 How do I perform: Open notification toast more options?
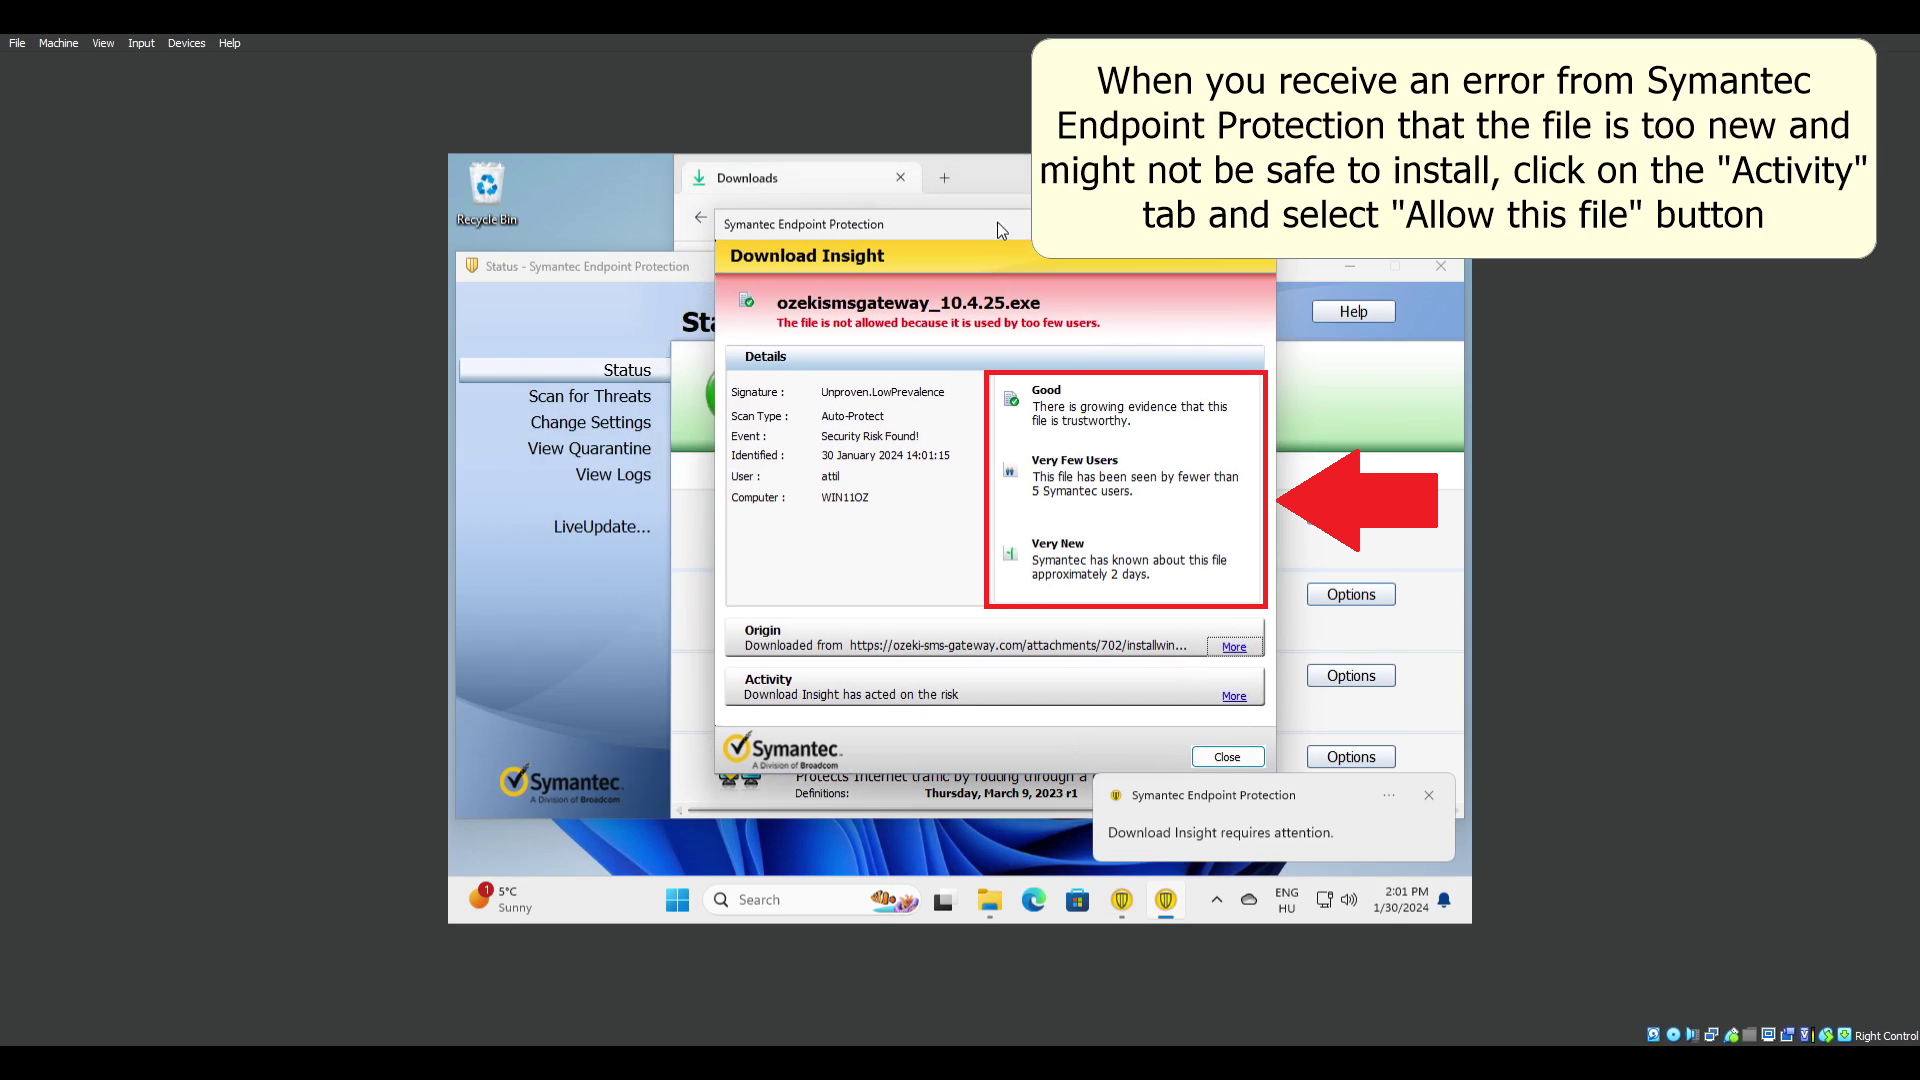(x=1388, y=795)
